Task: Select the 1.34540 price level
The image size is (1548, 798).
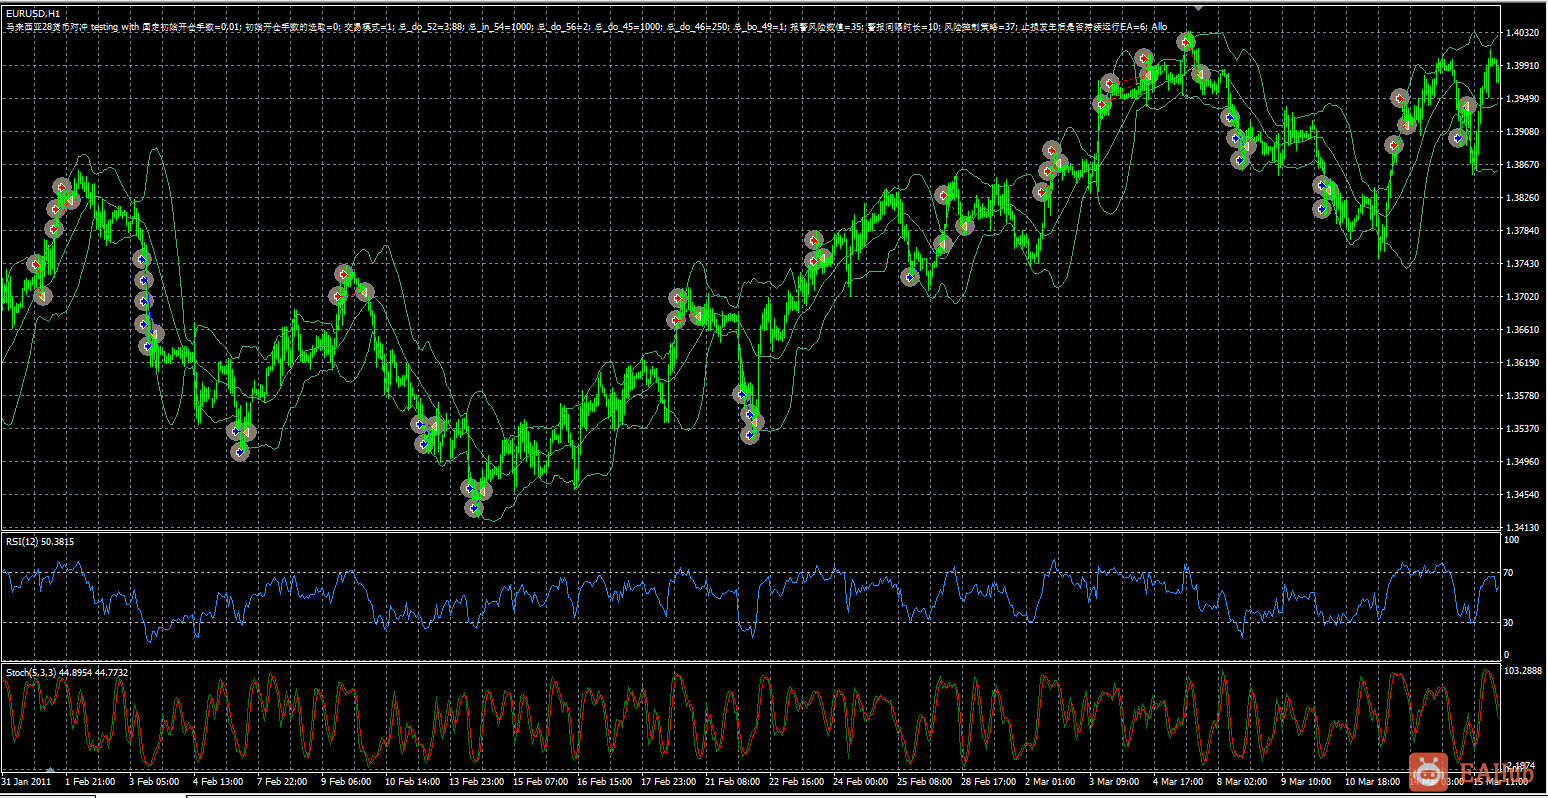Action: (1524, 495)
